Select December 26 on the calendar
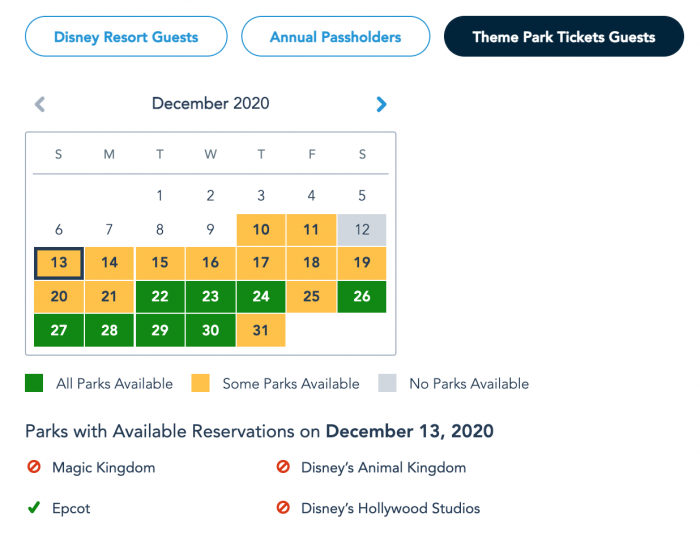Viewport: 700px width, 537px height. tap(361, 296)
